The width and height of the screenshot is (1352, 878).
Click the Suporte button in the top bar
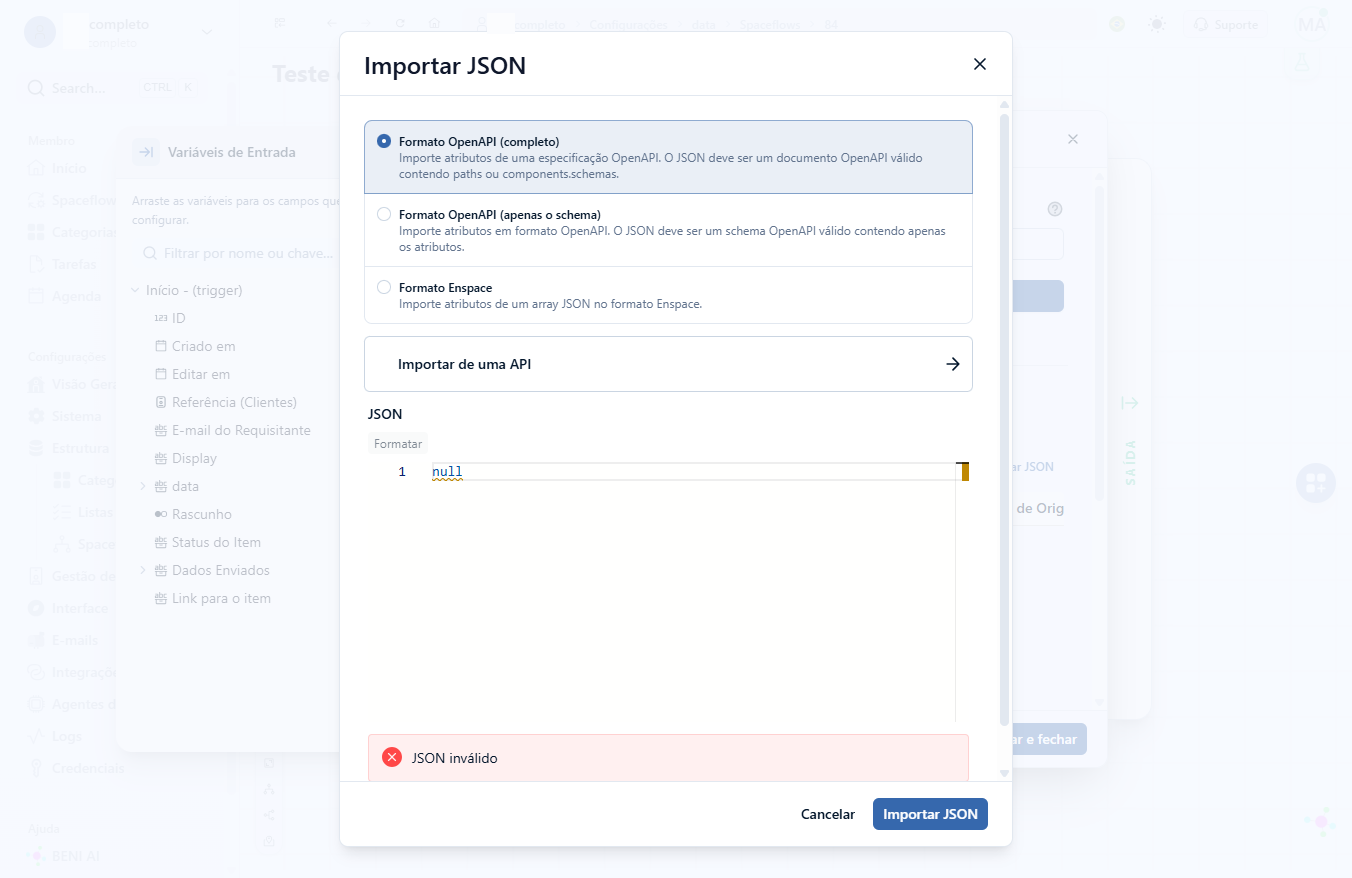pos(1226,24)
